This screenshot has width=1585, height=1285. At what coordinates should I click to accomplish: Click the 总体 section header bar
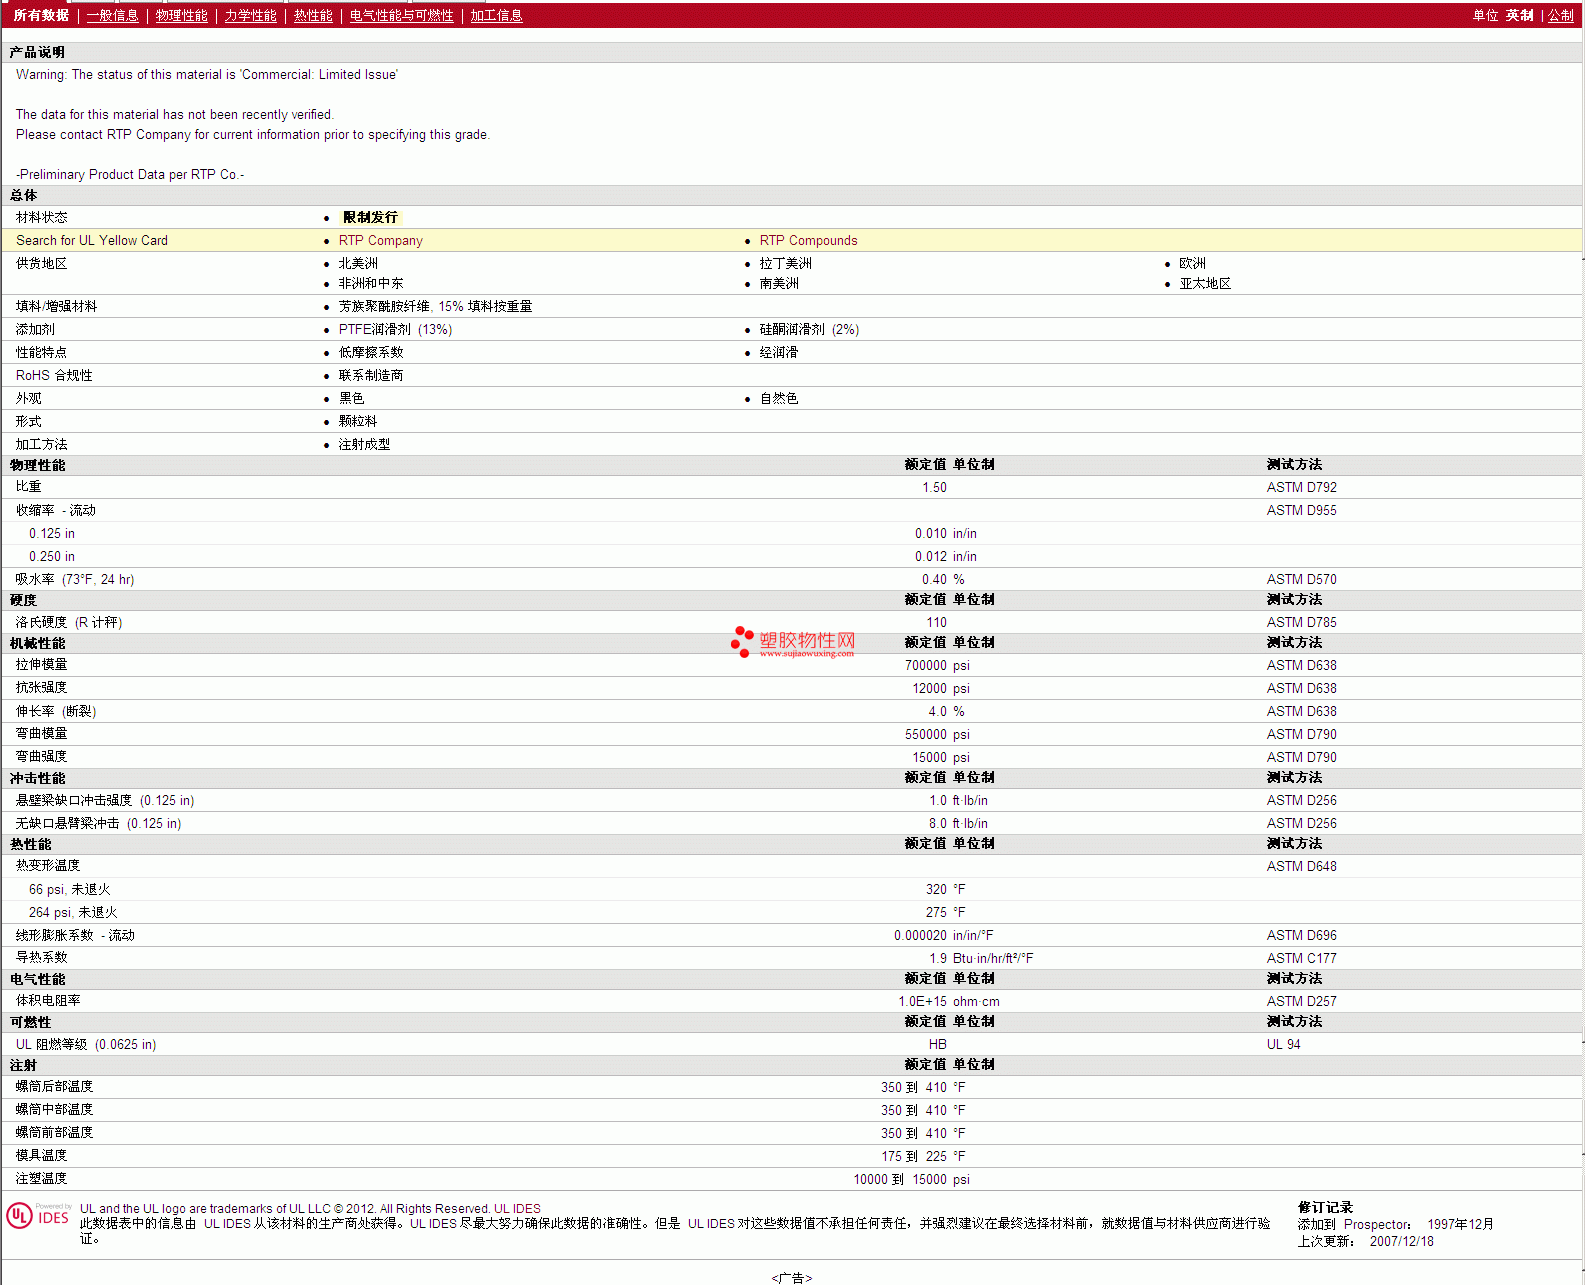[x=24, y=195]
